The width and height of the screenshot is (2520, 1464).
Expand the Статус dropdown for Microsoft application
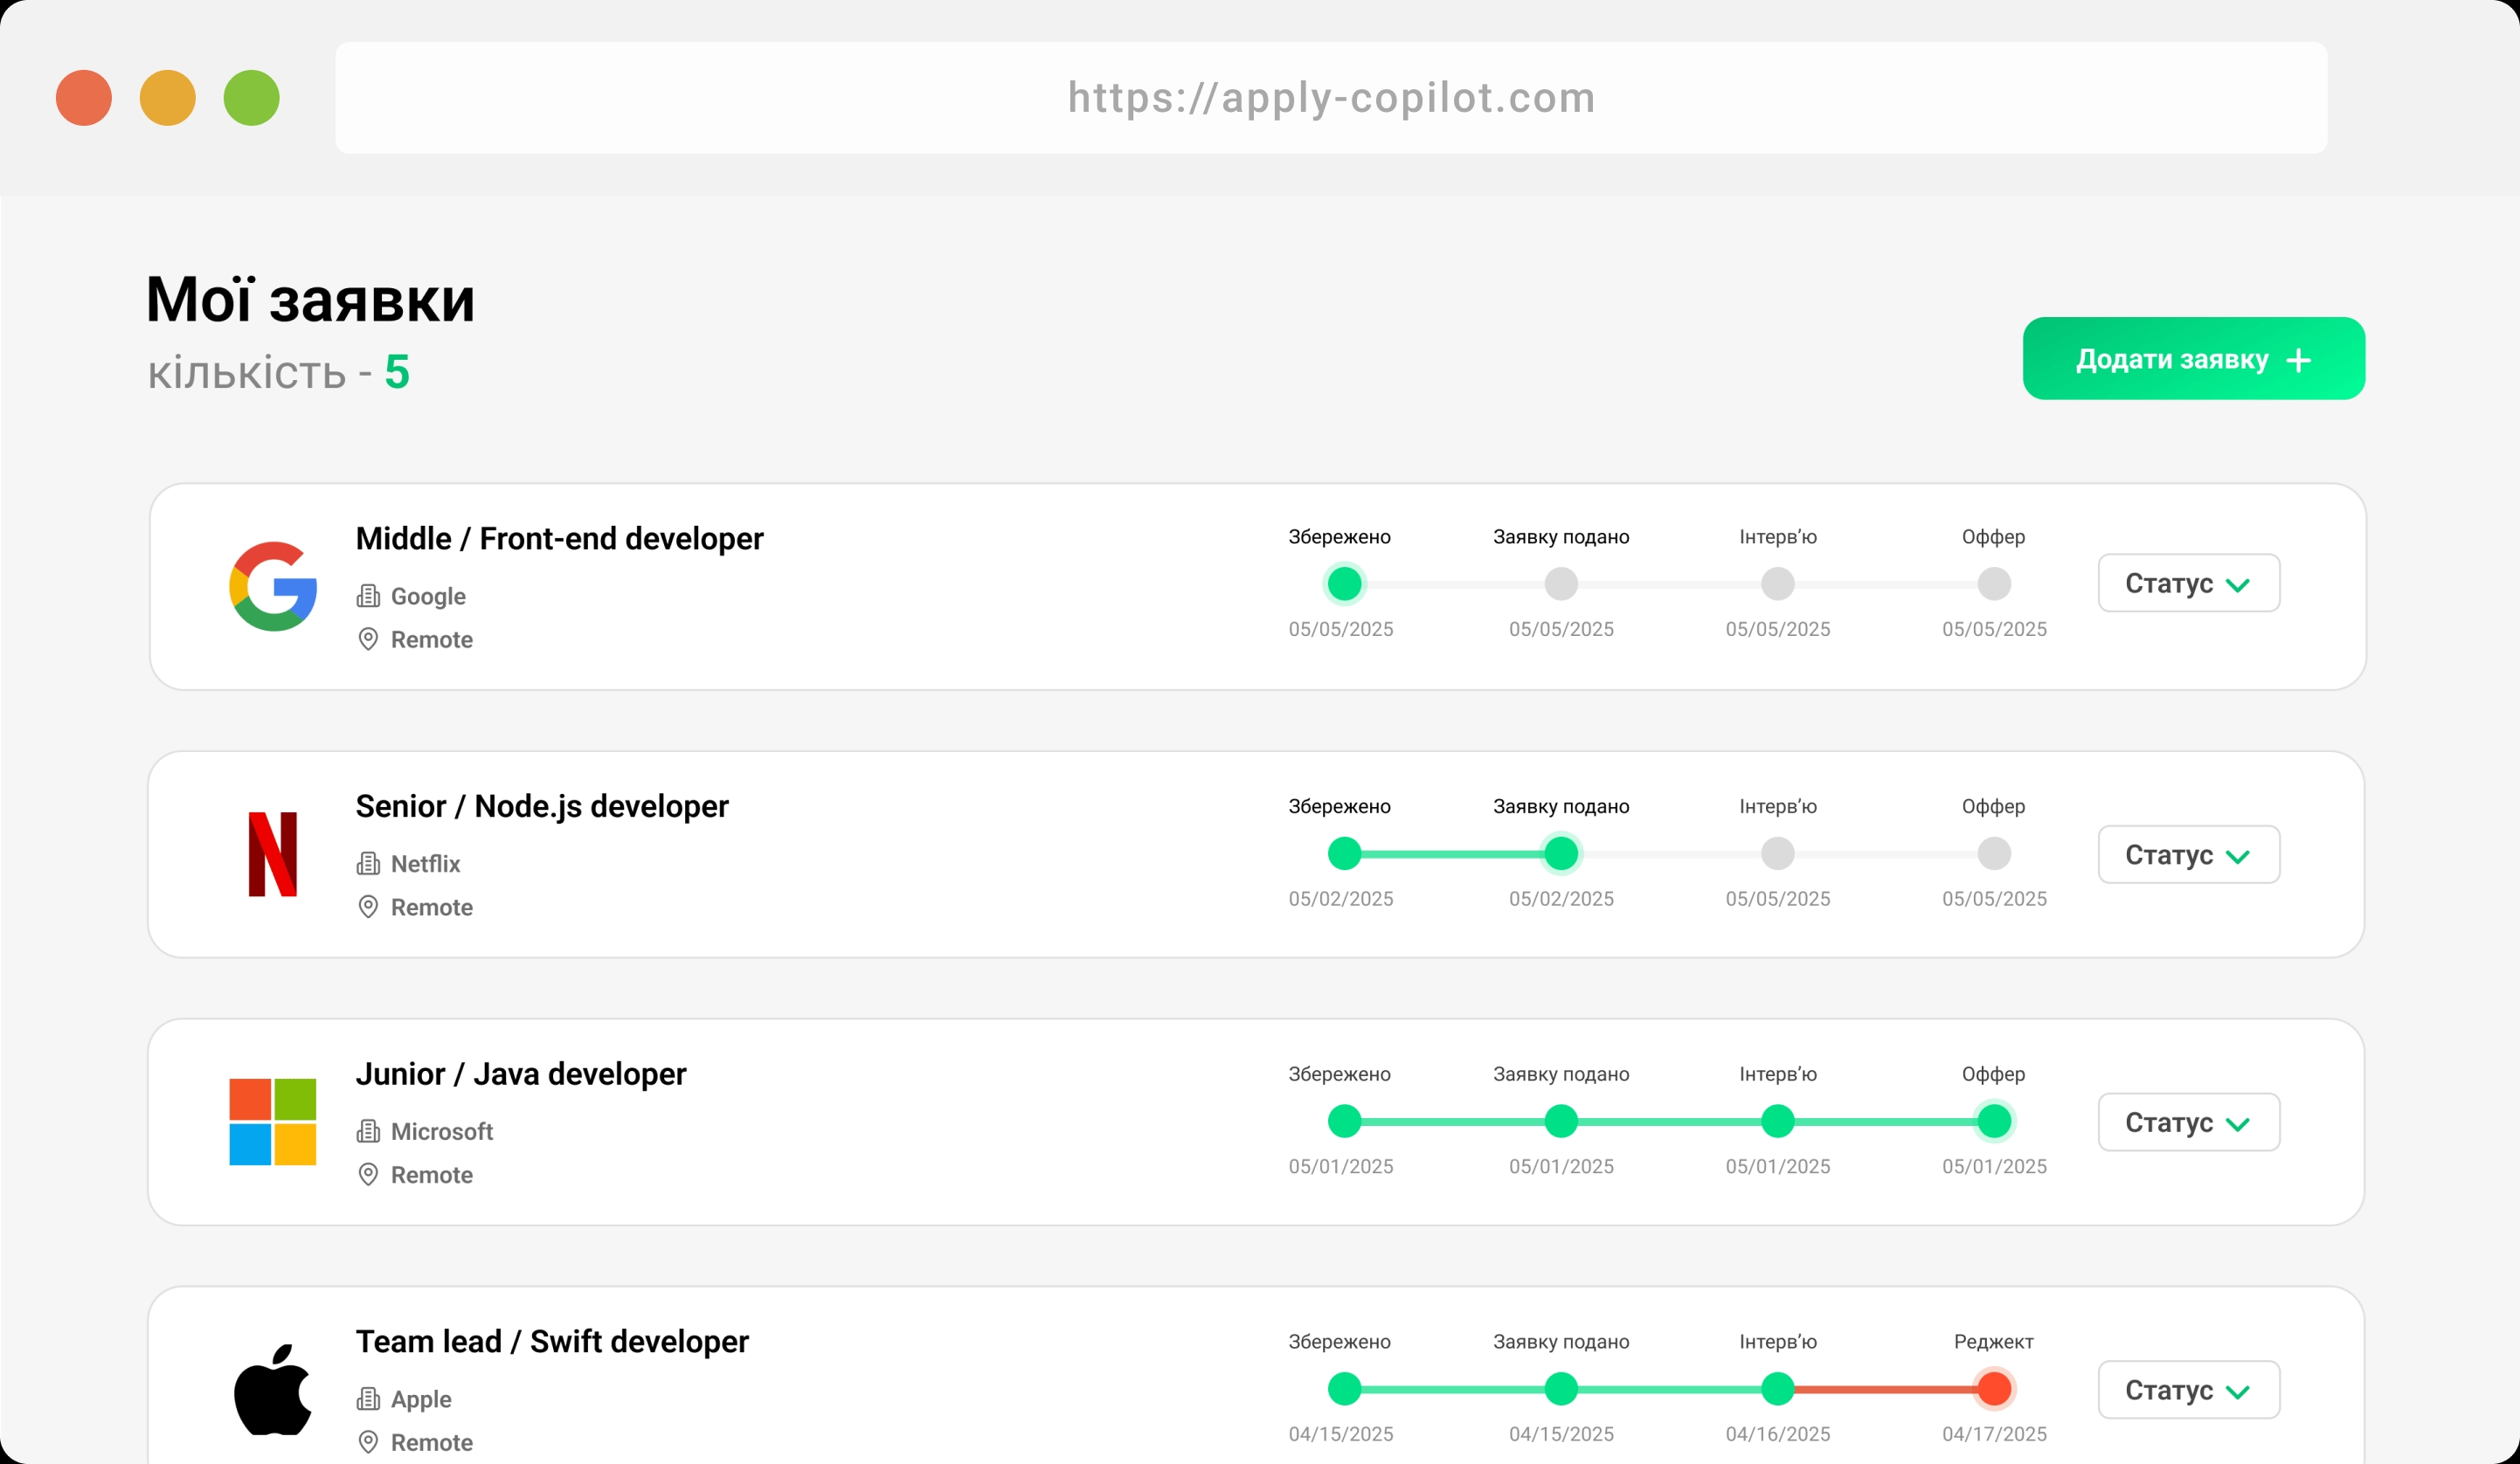click(x=2188, y=1122)
